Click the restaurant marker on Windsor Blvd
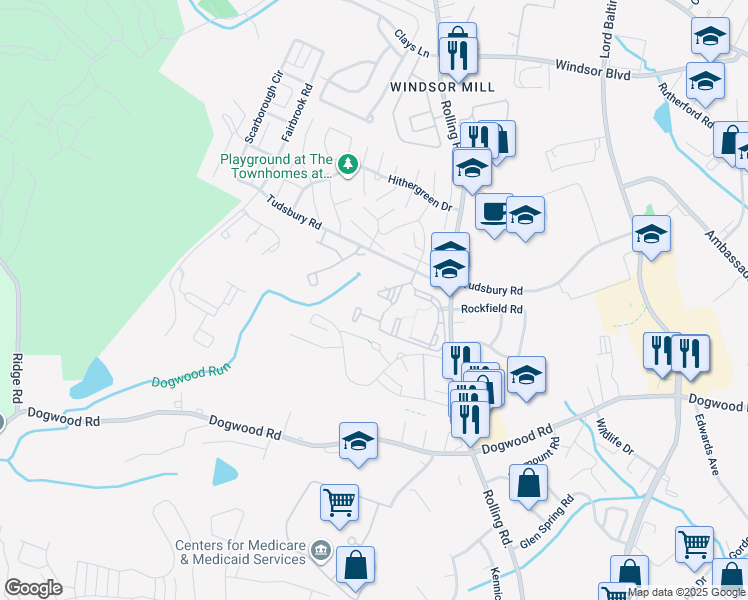The width and height of the screenshot is (748, 600). click(x=458, y=57)
